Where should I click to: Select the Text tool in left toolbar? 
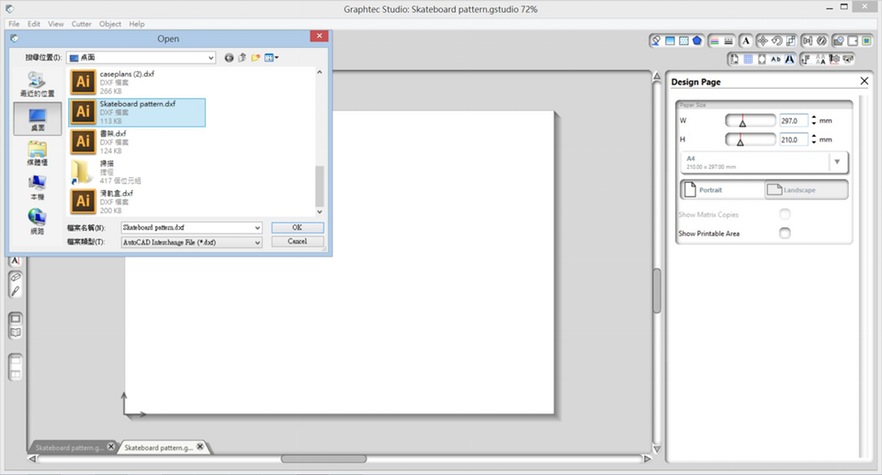[x=15, y=261]
